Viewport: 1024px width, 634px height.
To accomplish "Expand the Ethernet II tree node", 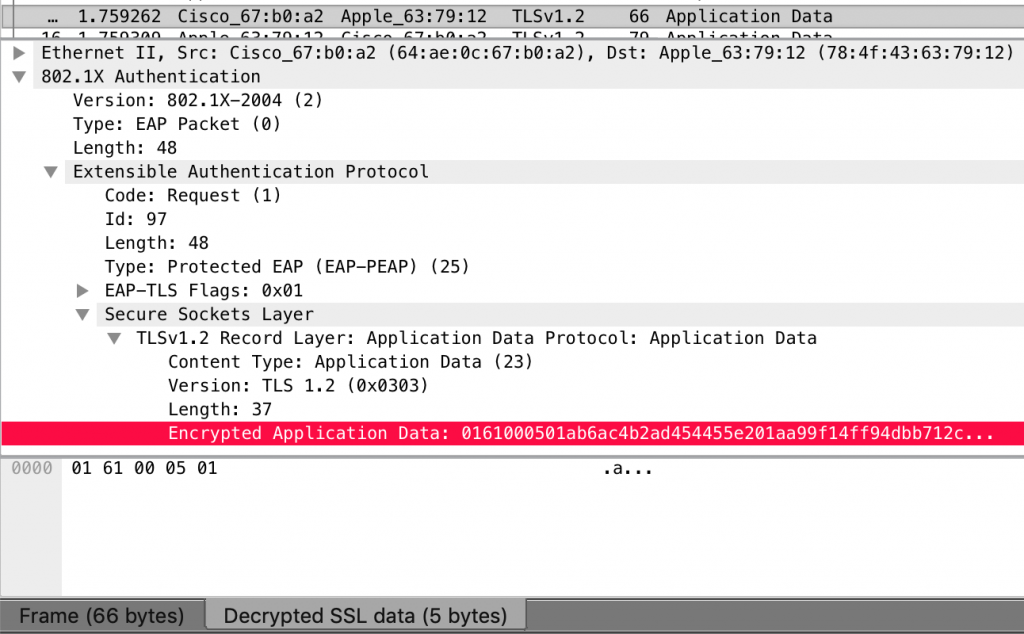I will [19, 53].
